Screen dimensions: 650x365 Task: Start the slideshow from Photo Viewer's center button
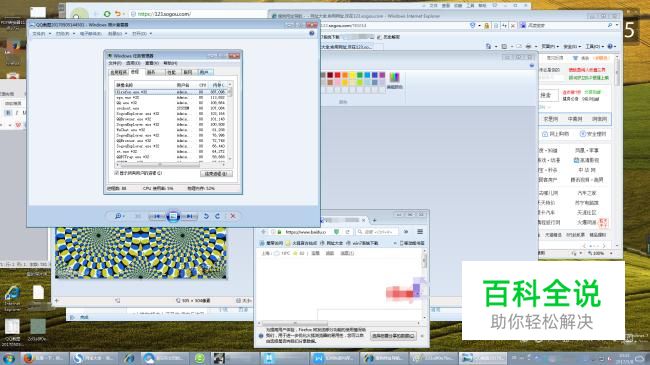click(173, 216)
